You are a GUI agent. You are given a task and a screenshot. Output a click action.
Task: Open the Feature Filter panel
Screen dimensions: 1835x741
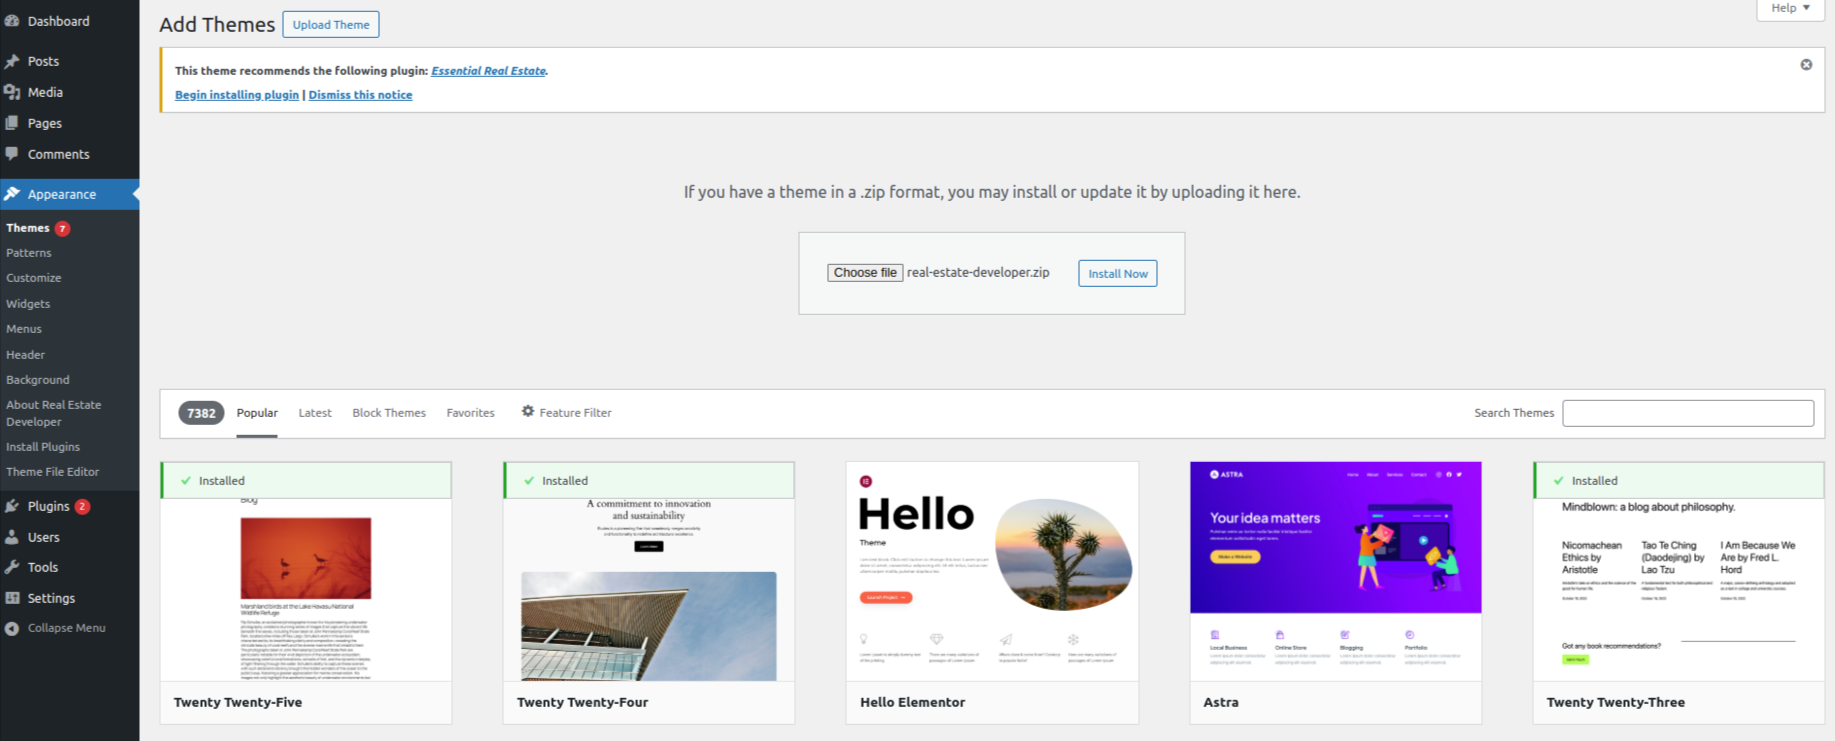pos(566,412)
